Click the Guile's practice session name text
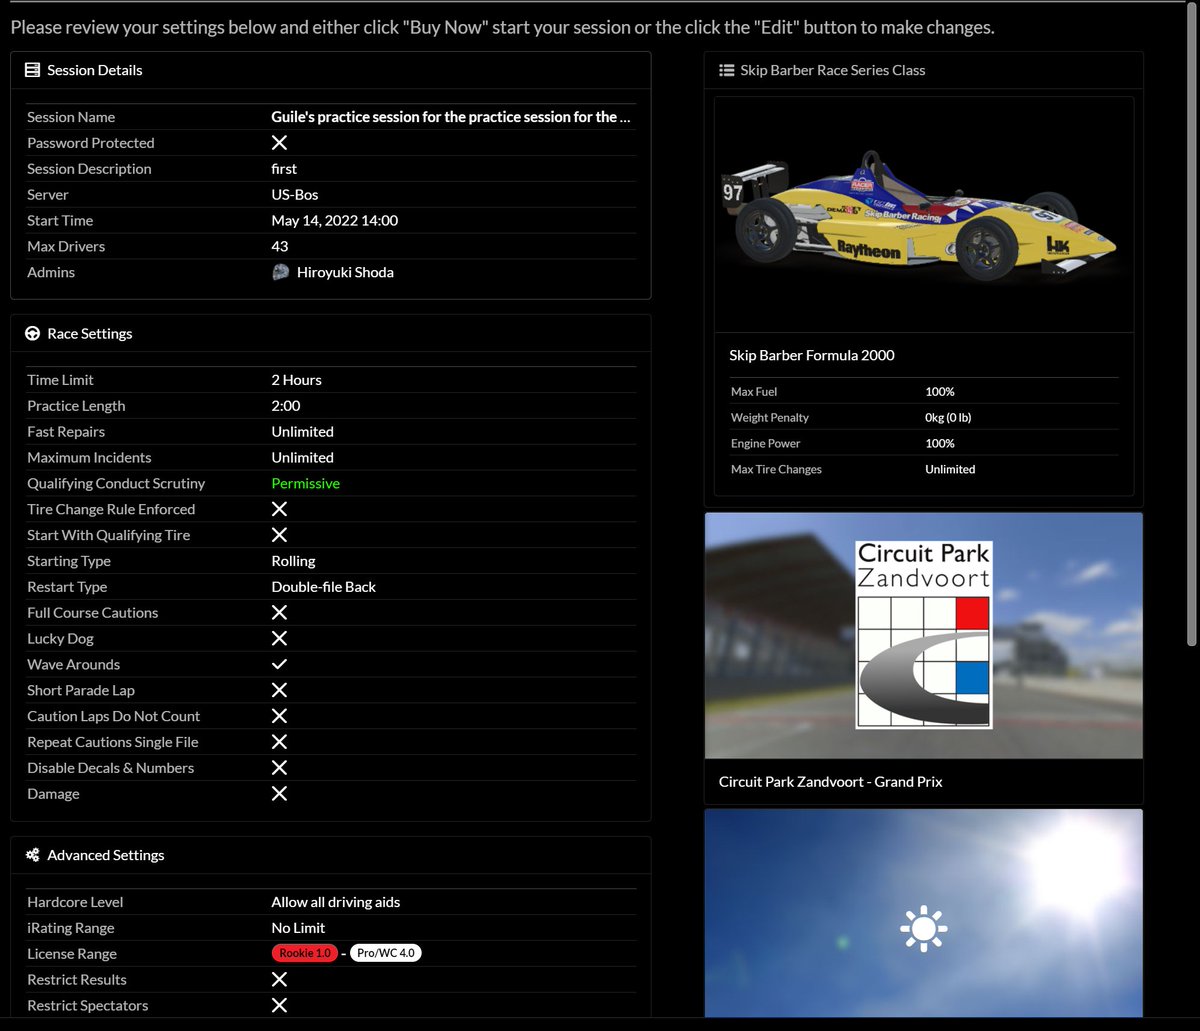This screenshot has height=1031, width=1200. click(x=451, y=117)
